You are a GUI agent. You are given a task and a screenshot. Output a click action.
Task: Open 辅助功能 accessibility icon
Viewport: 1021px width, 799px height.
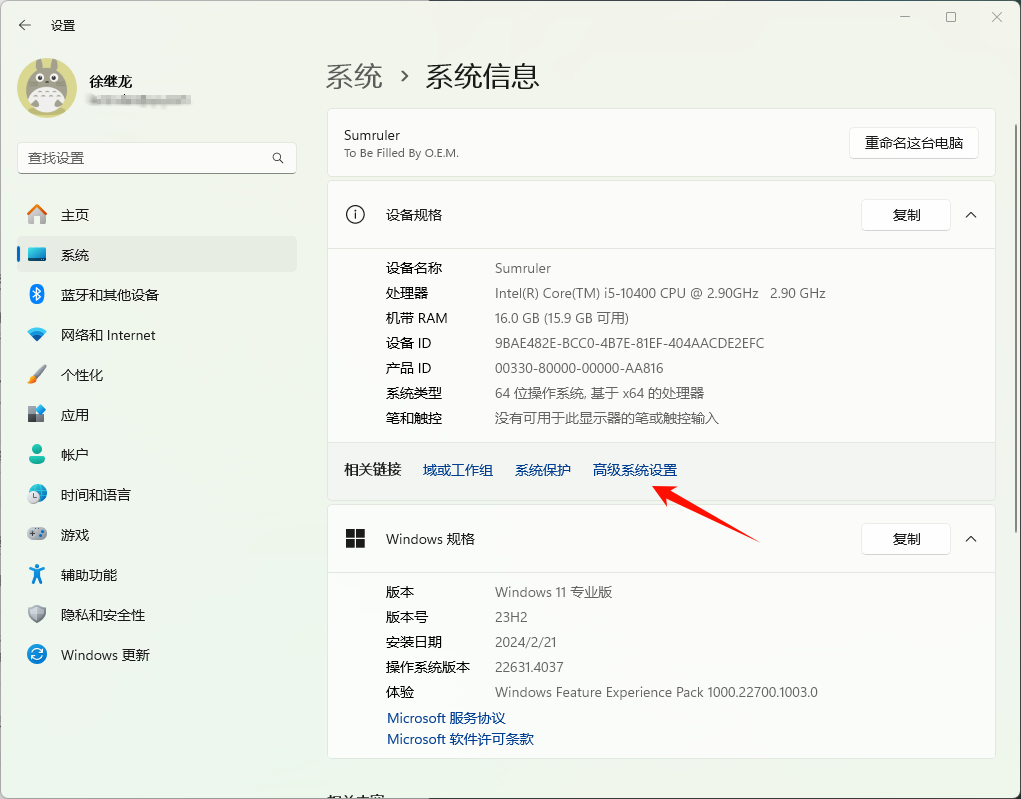click(x=37, y=574)
